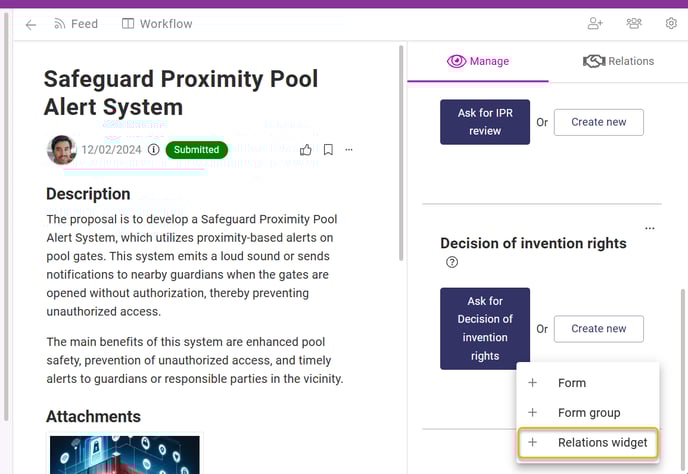Image resolution: width=688 pixels, height=474 pixels.
Task: Open the Feed view
Action: point(76,24)
